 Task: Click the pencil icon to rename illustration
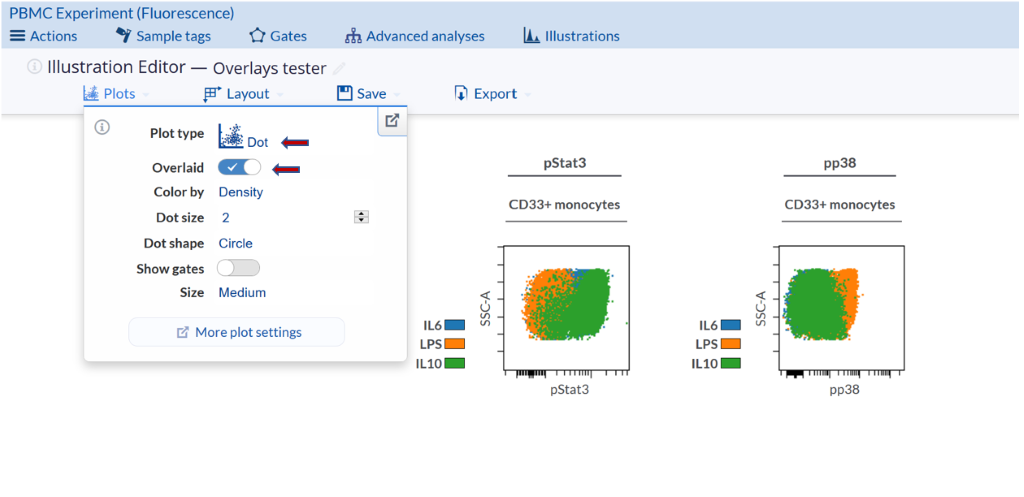point(340,68)
